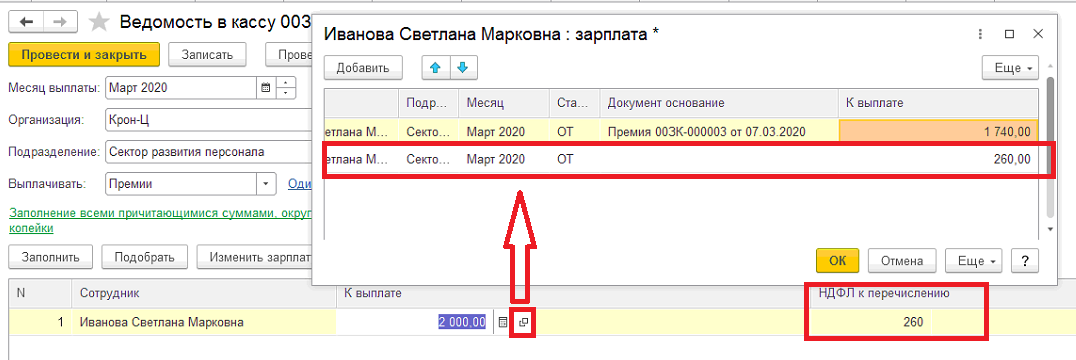Screen dimensions: 1076x360
Task: Click the Подобрать button
Action: 145,257
